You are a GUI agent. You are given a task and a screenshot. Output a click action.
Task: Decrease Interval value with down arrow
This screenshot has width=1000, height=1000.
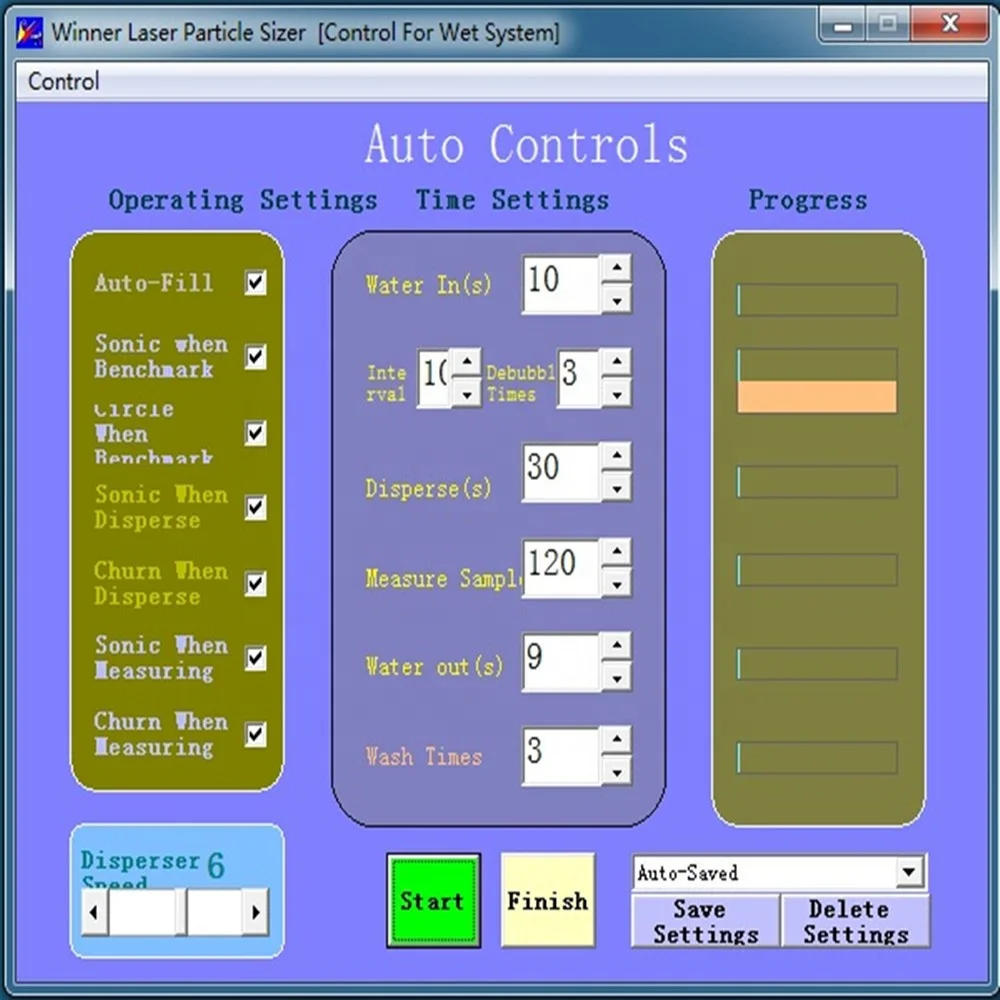click(467, 393)
